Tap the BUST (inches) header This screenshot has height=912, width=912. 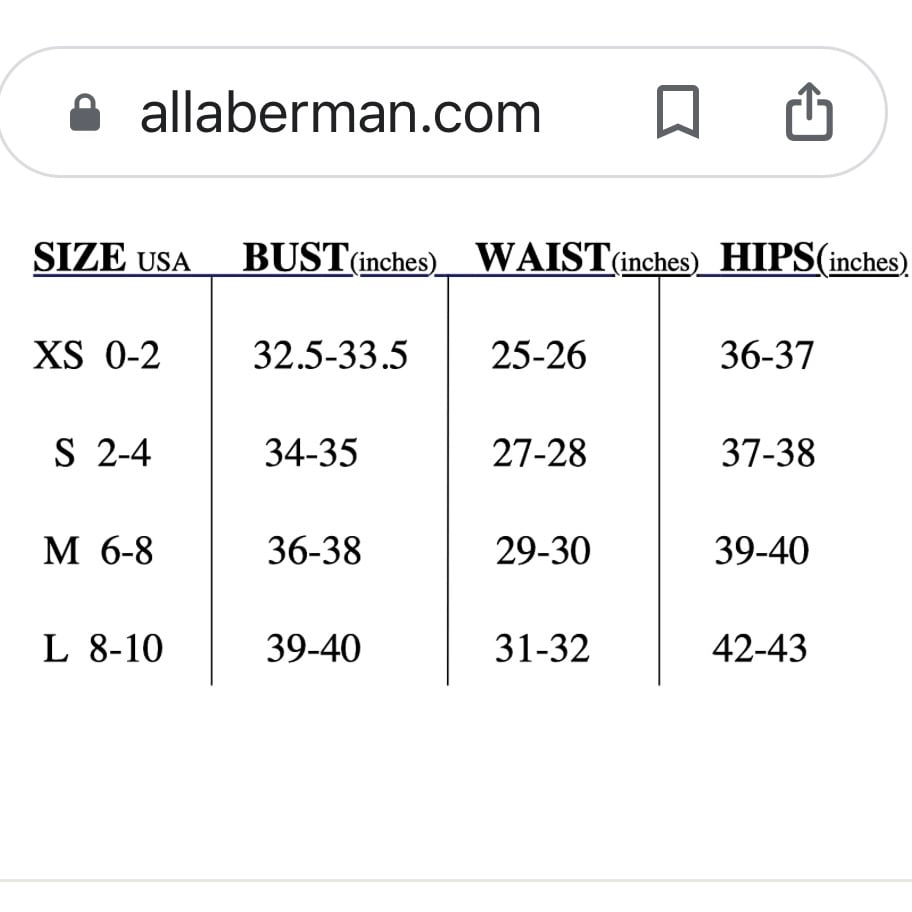(x=340, y=258)
